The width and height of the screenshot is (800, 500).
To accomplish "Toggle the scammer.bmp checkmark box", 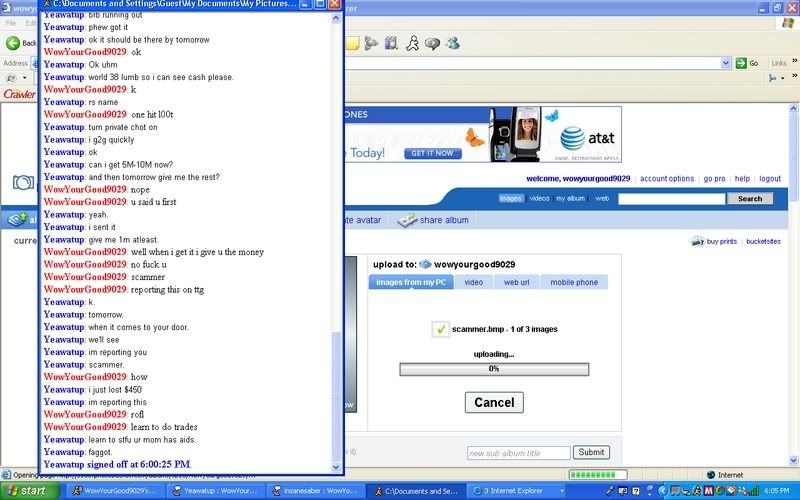I will (440, 329).
